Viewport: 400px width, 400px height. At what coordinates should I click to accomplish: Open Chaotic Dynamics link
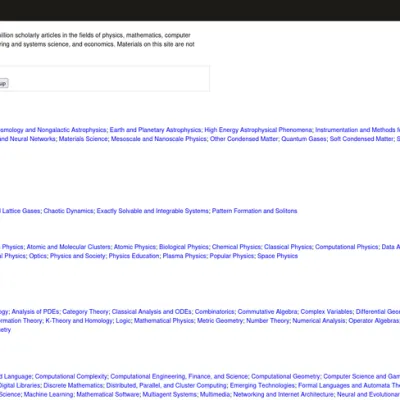(68, 211)
